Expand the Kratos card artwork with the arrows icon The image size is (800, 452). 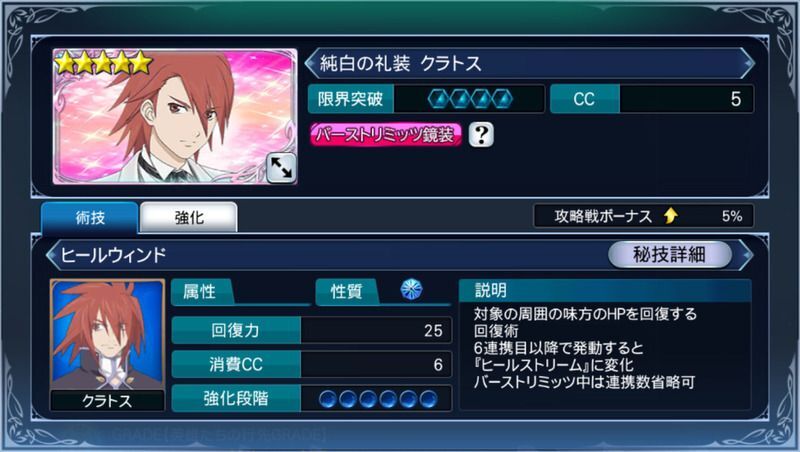pyautogui.click(x=281, y=168)
